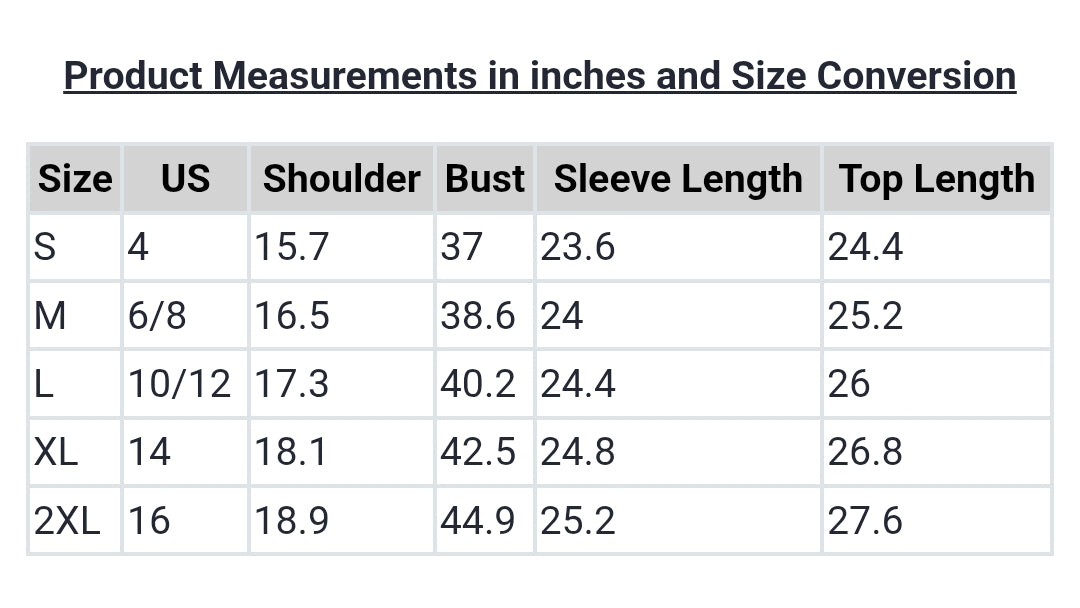The height and width of the screenshot is (608, 1080).
Task: Click US size 10/12 cell
Action: 179,384
